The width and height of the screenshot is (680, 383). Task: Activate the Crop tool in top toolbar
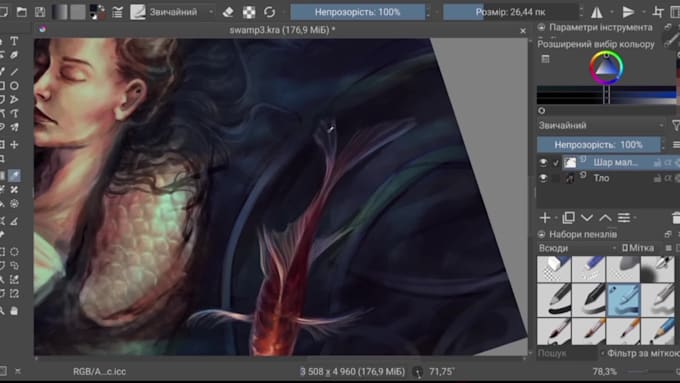(658, 12)
